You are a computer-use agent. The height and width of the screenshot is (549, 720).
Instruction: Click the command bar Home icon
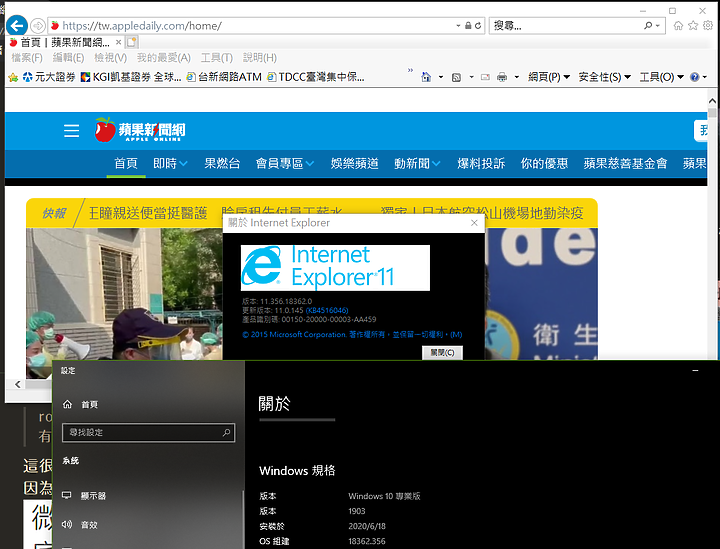click(x=426, y=77)
